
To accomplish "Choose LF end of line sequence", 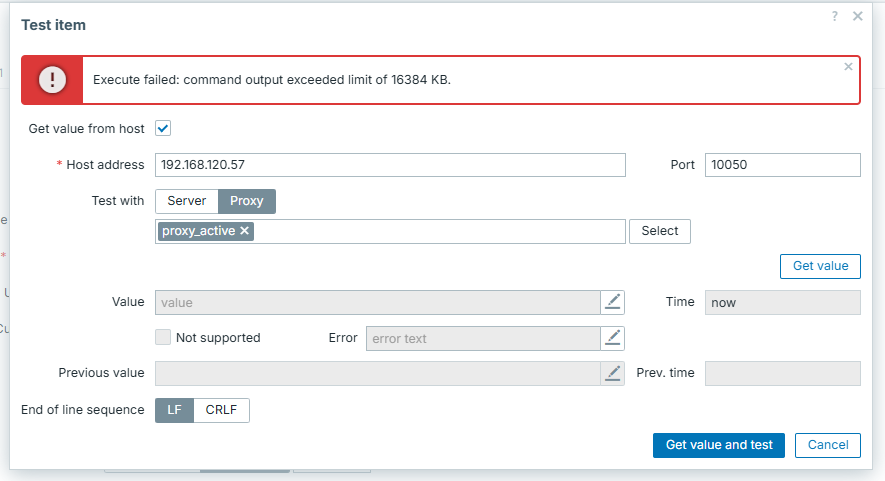I will coord(174,410).
